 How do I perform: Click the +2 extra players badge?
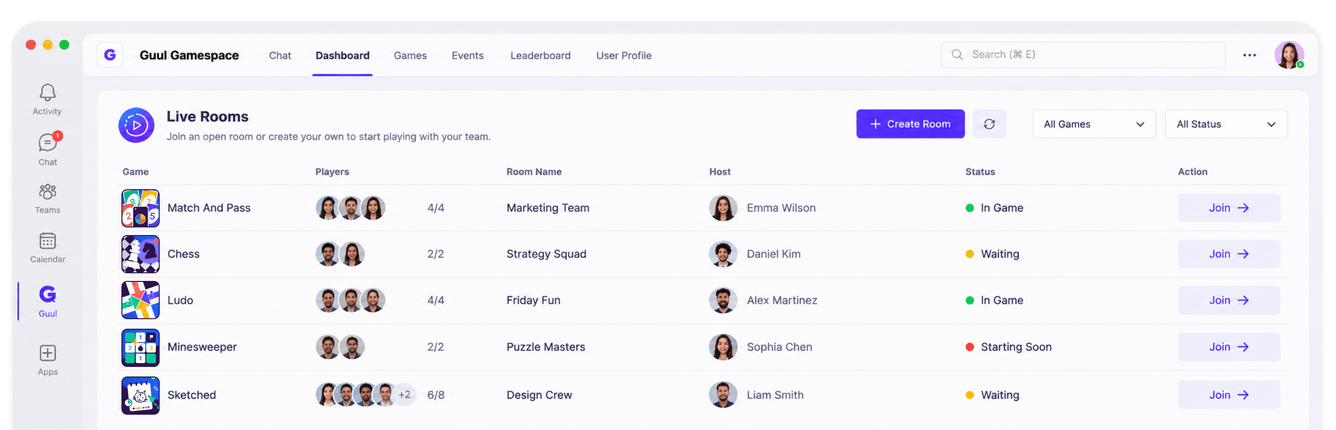click(x=404, y=395)
